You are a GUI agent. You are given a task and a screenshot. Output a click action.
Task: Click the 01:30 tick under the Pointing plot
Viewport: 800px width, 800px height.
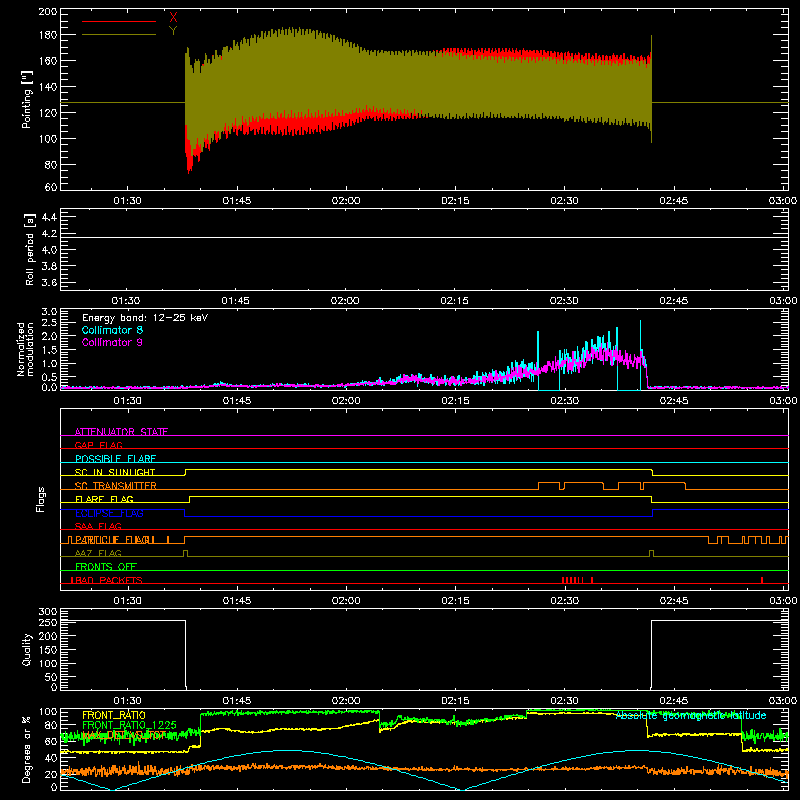click(x=127, y=201)
